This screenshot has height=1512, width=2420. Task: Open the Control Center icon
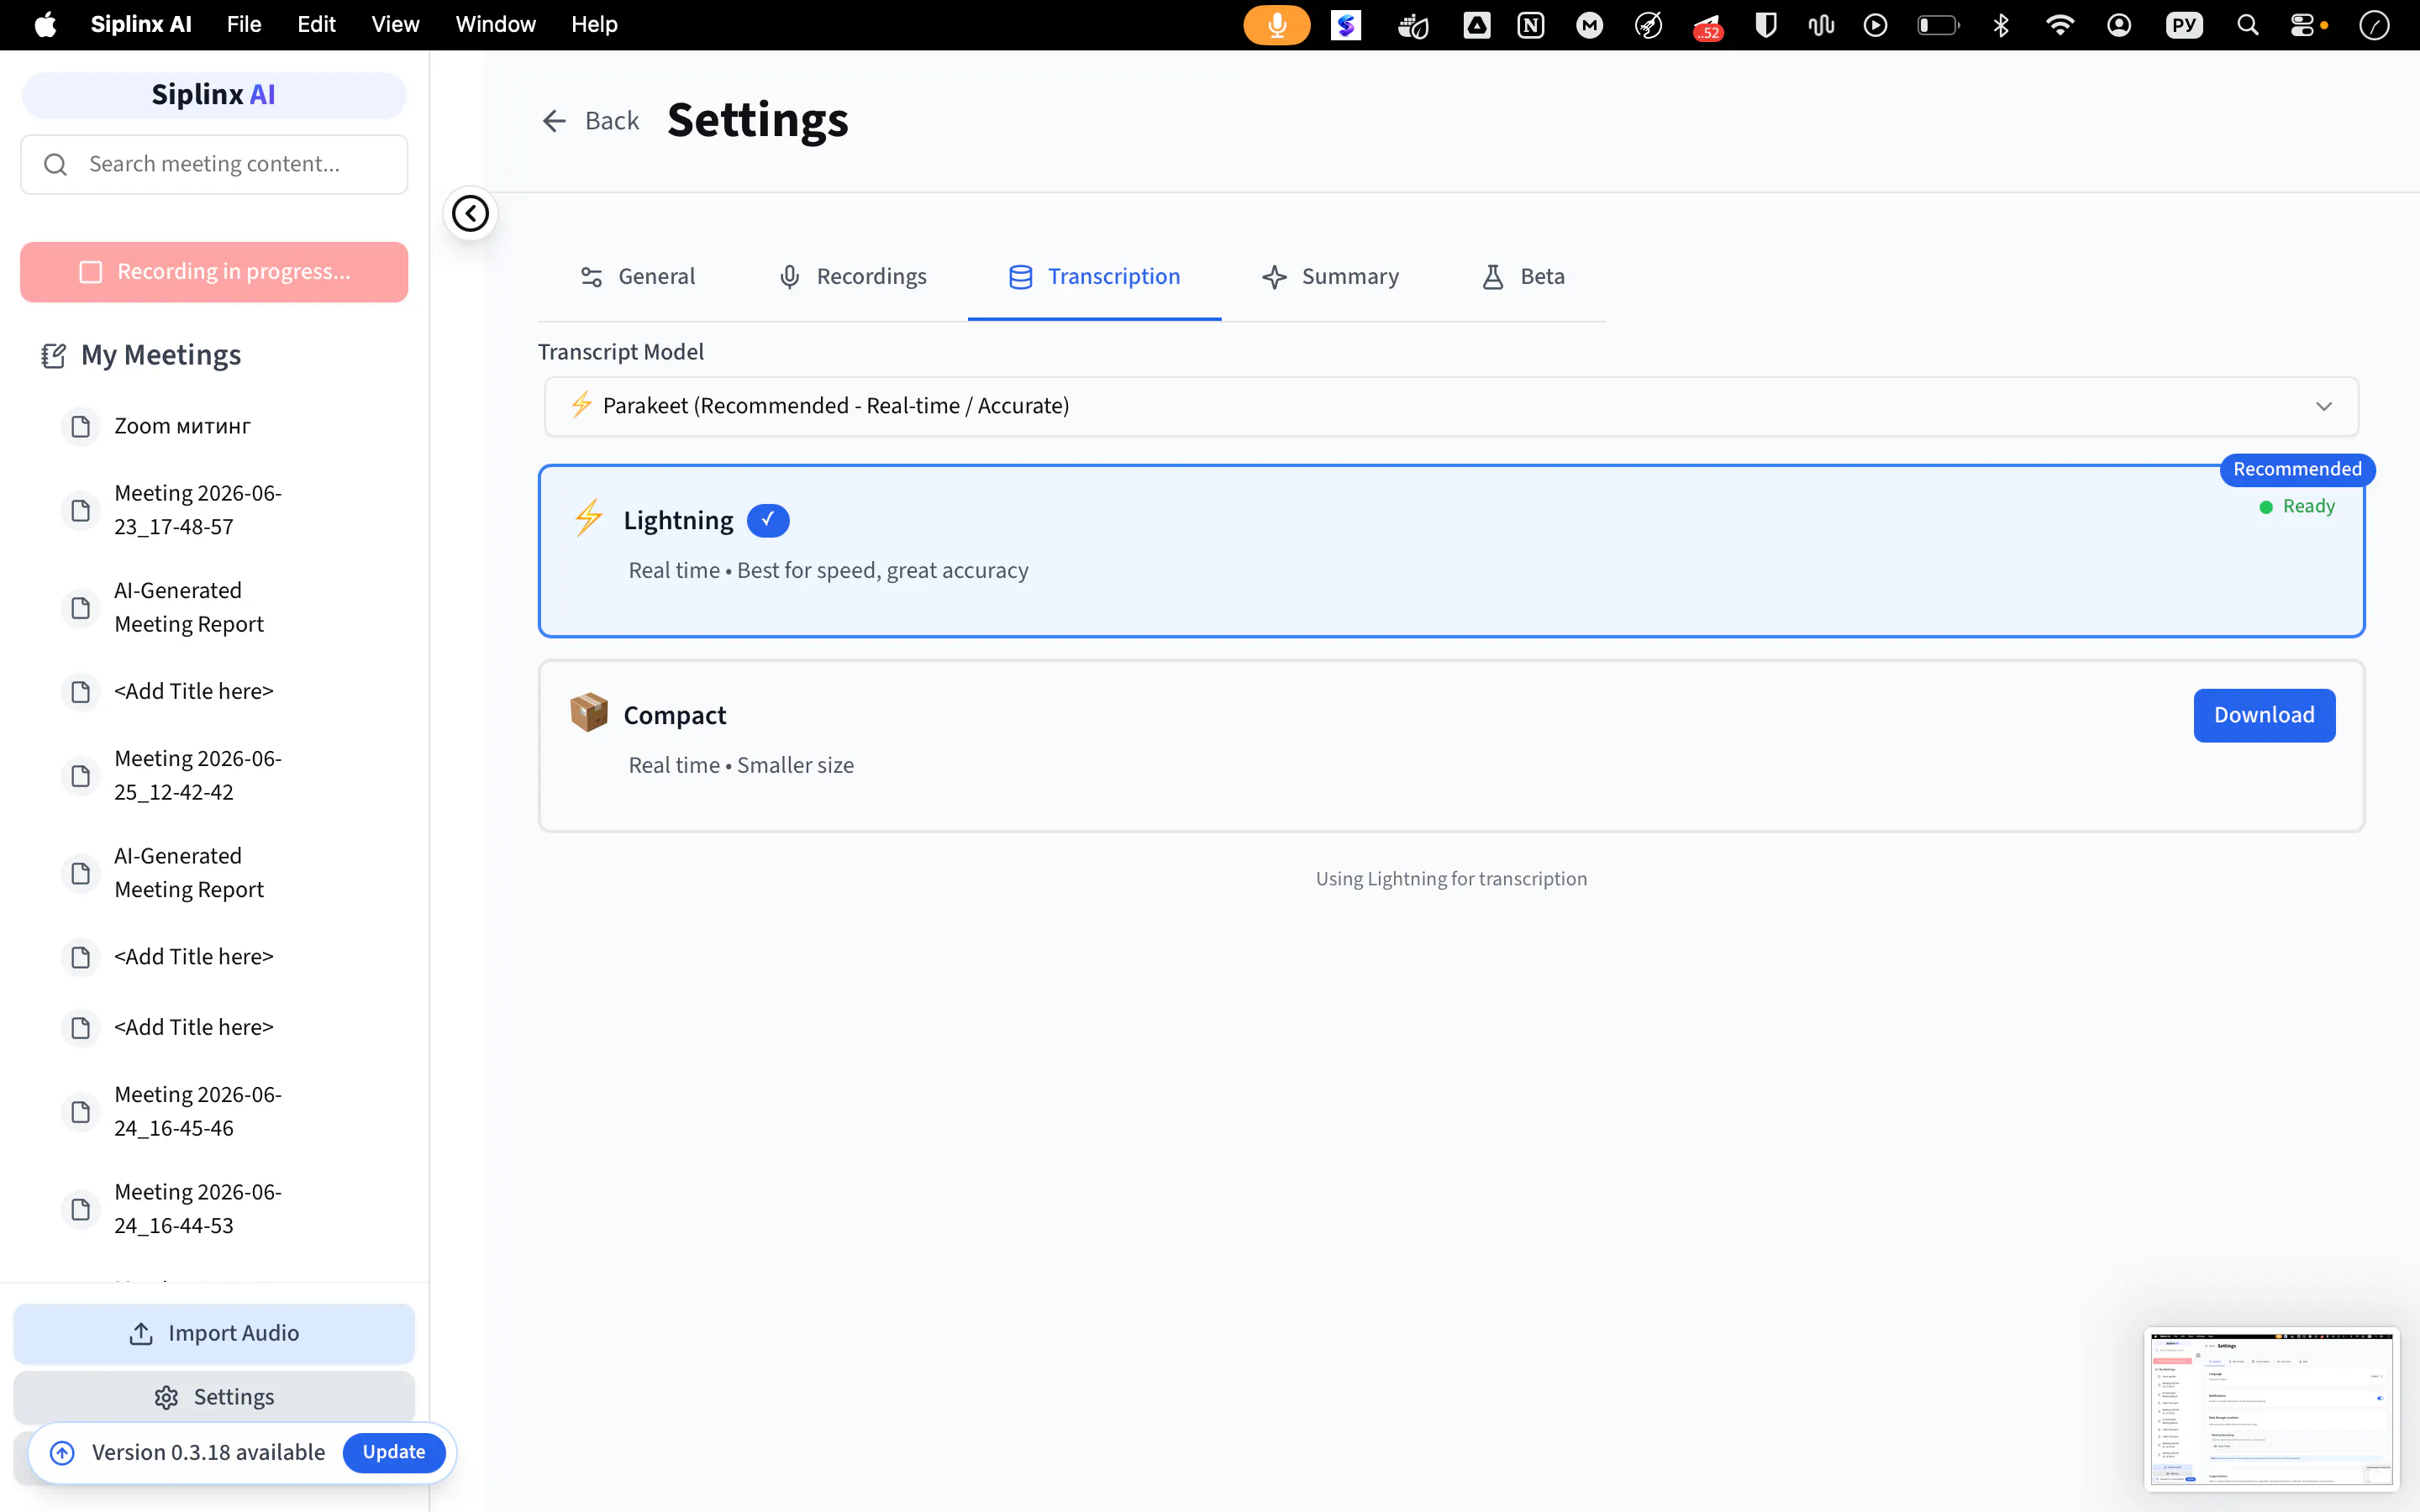pyautogui.click(x=2303, y=25)
